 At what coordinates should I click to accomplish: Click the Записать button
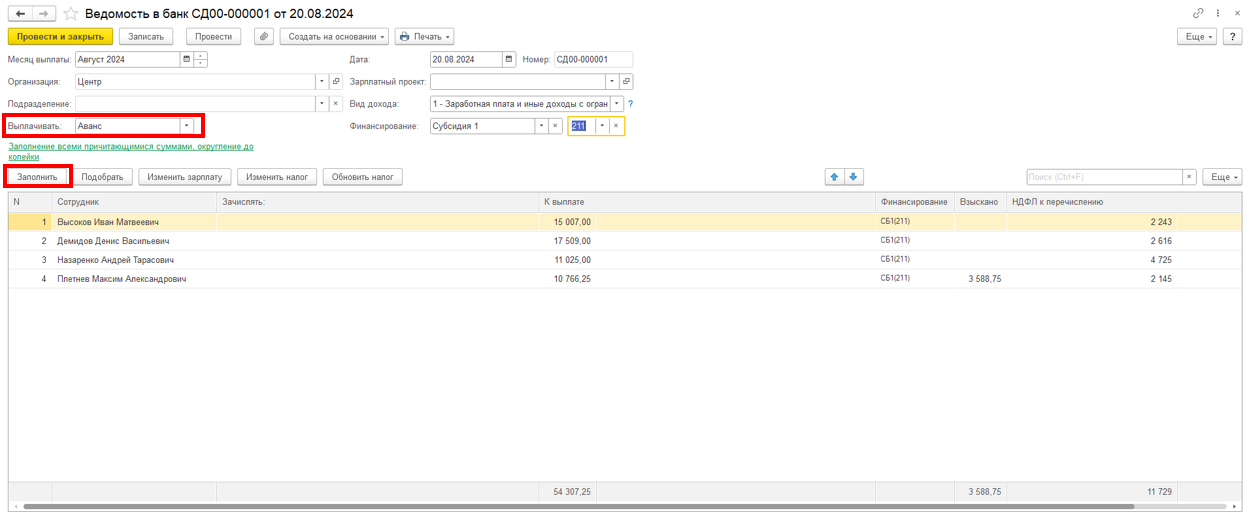(x=146, y=36)
